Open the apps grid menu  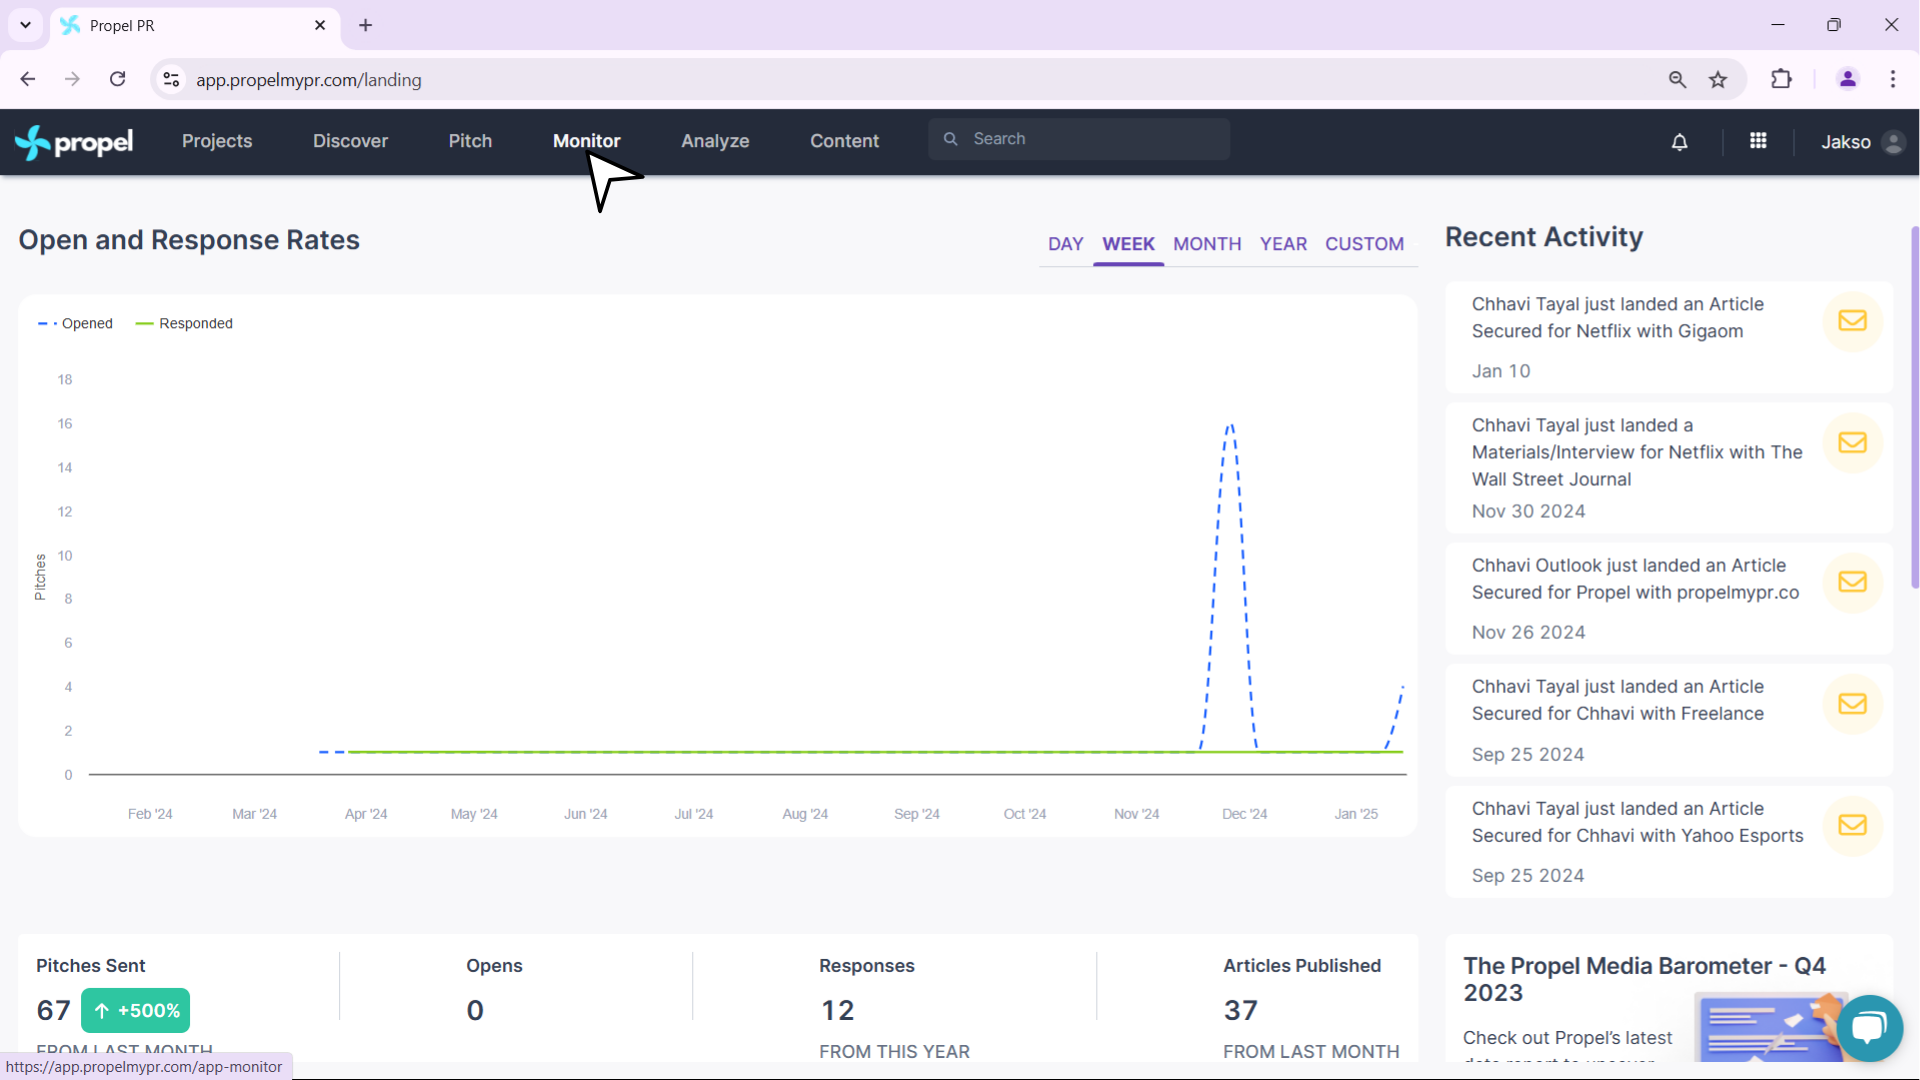tap(1758, 141)
